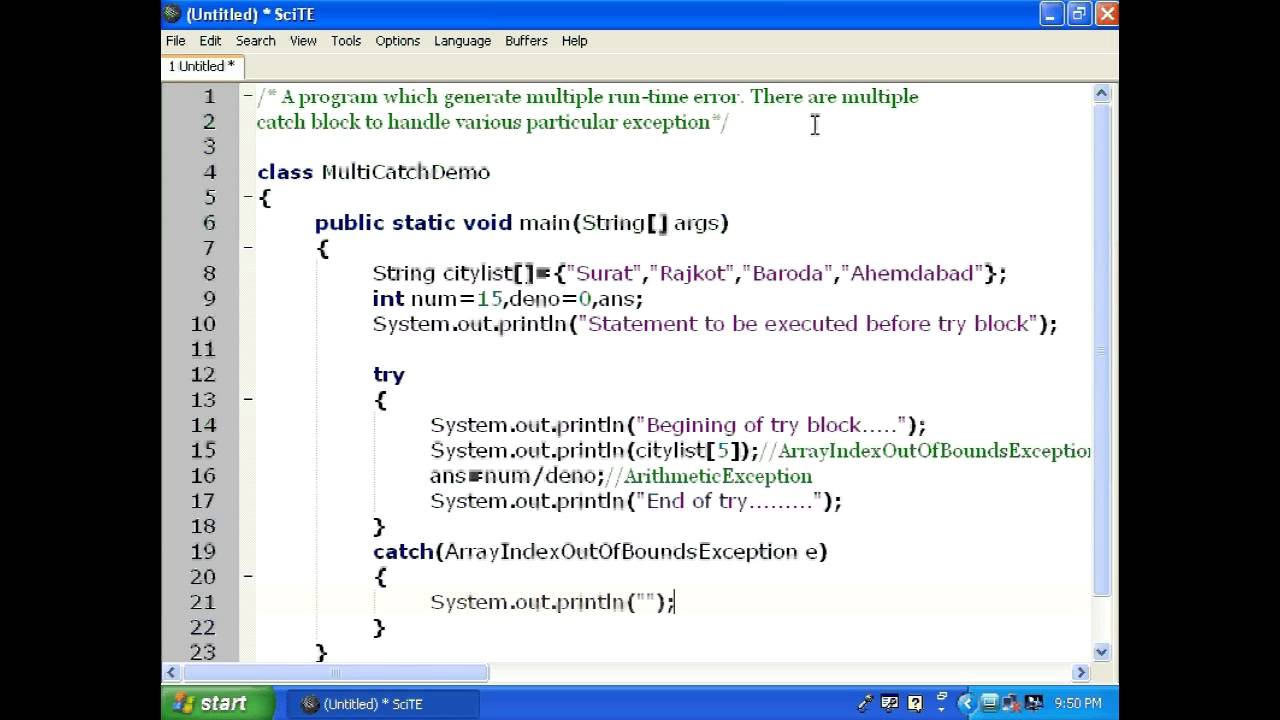Image resolution: width=1280 pixels, height=720 pixels.
Task: Click the vertical scrollbar thumb
Action: tap(1102, 349)
